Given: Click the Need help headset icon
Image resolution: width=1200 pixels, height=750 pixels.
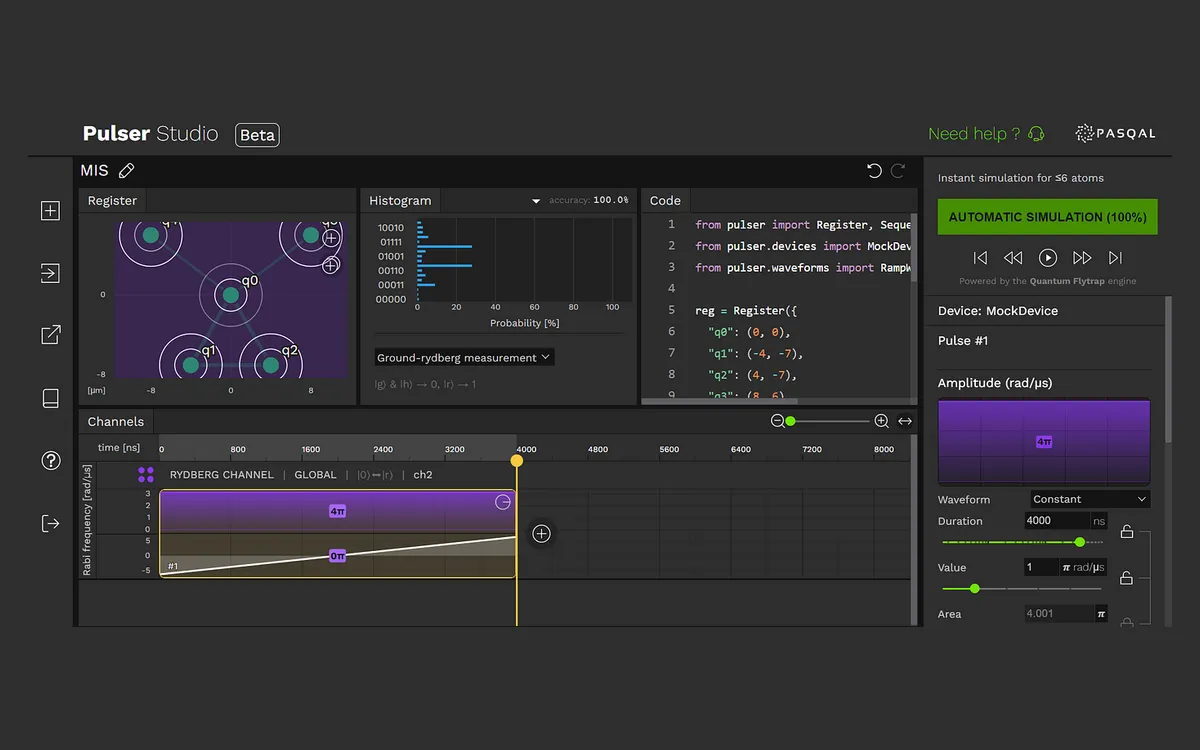Looking at the screenshot, I should coord(1036,134).
